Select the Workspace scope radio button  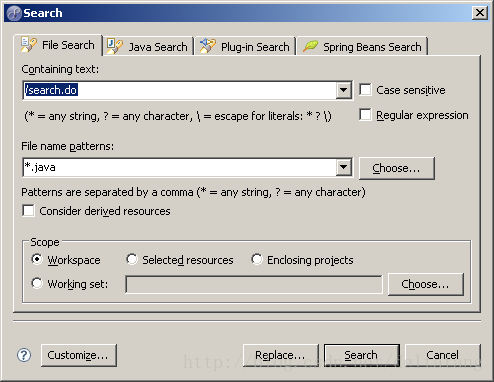coord(37,259)
